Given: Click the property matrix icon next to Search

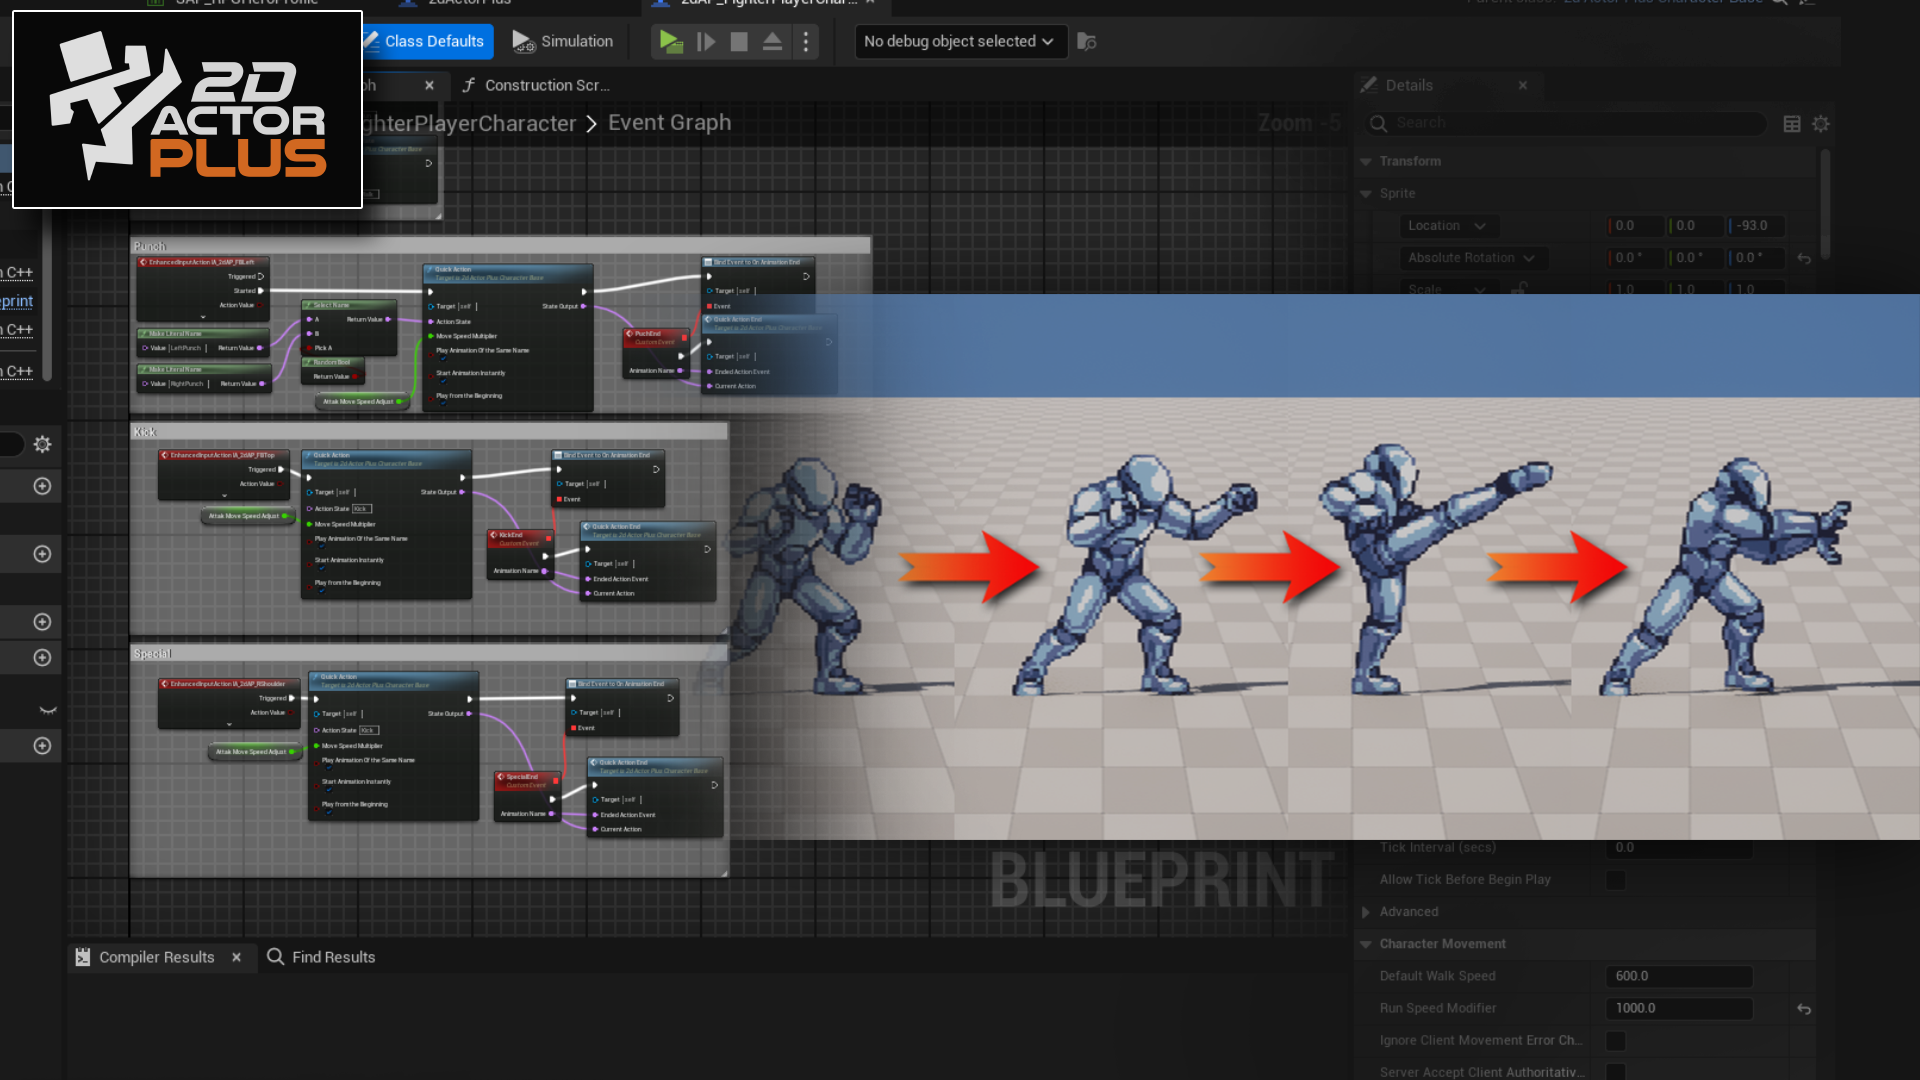Looking at the screenshot, I should tap(1790, 123).
